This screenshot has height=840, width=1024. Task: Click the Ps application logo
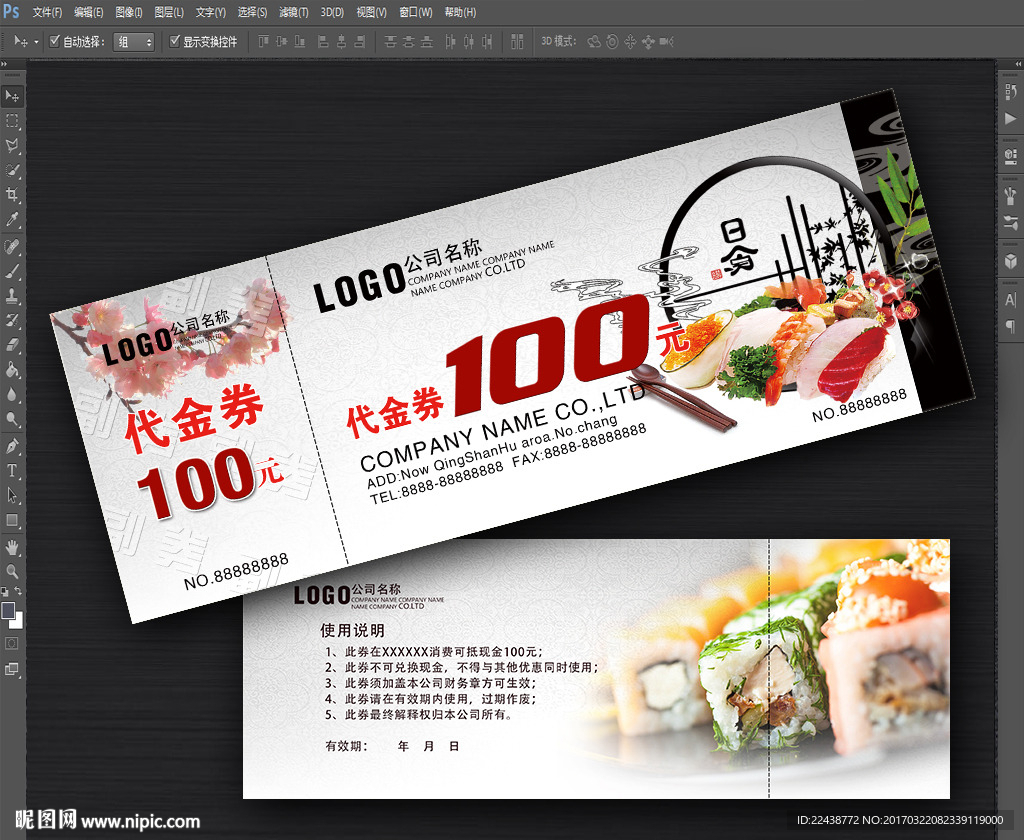pos(11,11)
